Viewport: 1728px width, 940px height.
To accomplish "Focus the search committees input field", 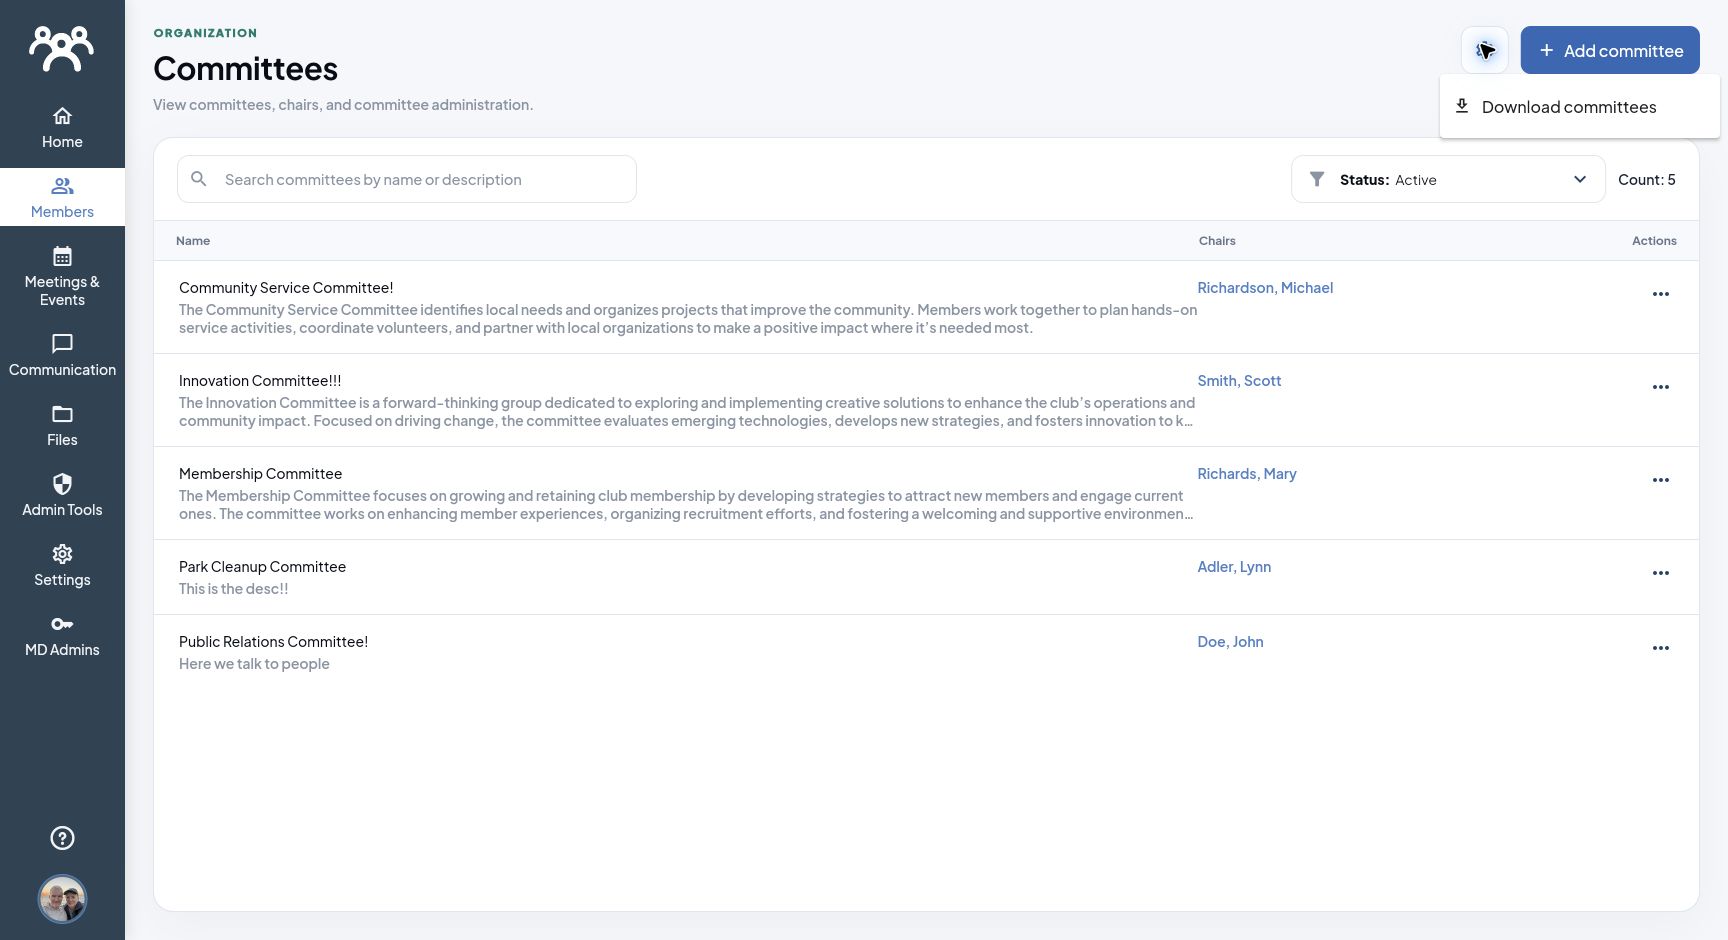I will pos(407,179).
